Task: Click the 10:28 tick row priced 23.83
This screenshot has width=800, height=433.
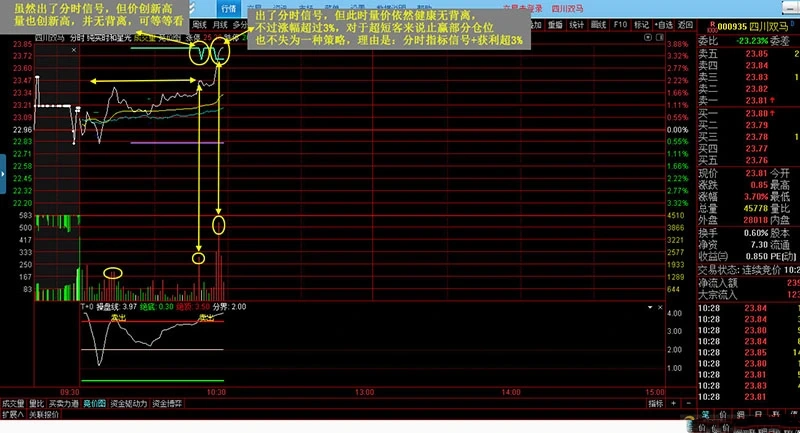Action: point(748,386)
